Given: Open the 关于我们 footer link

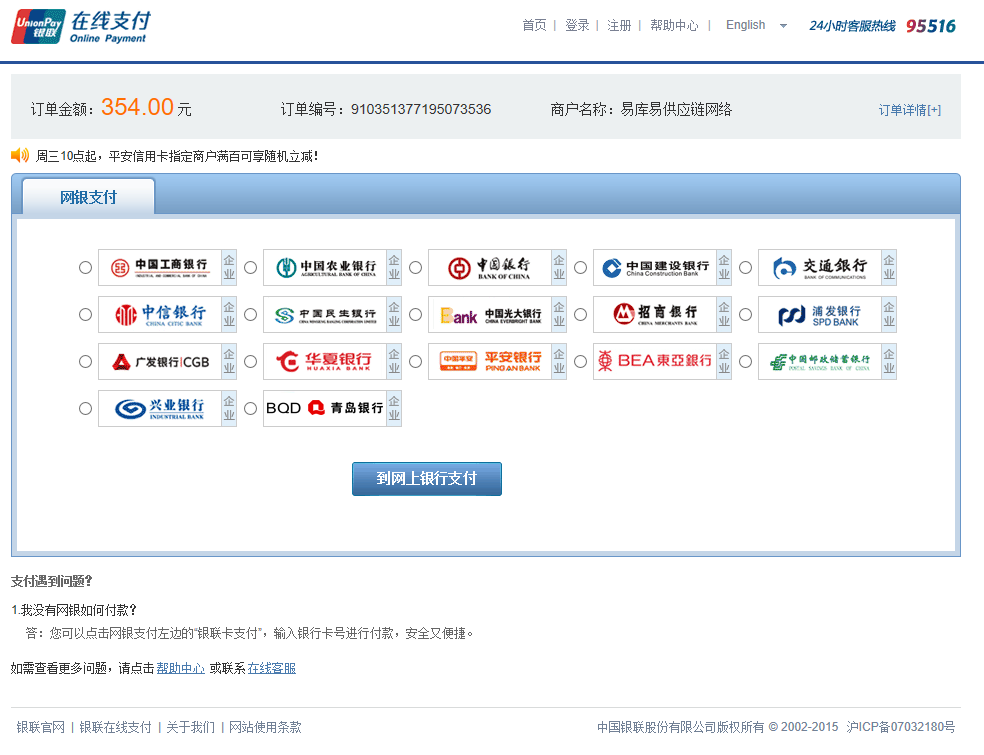Looking at the screenshot, I should tap(190, 727).
